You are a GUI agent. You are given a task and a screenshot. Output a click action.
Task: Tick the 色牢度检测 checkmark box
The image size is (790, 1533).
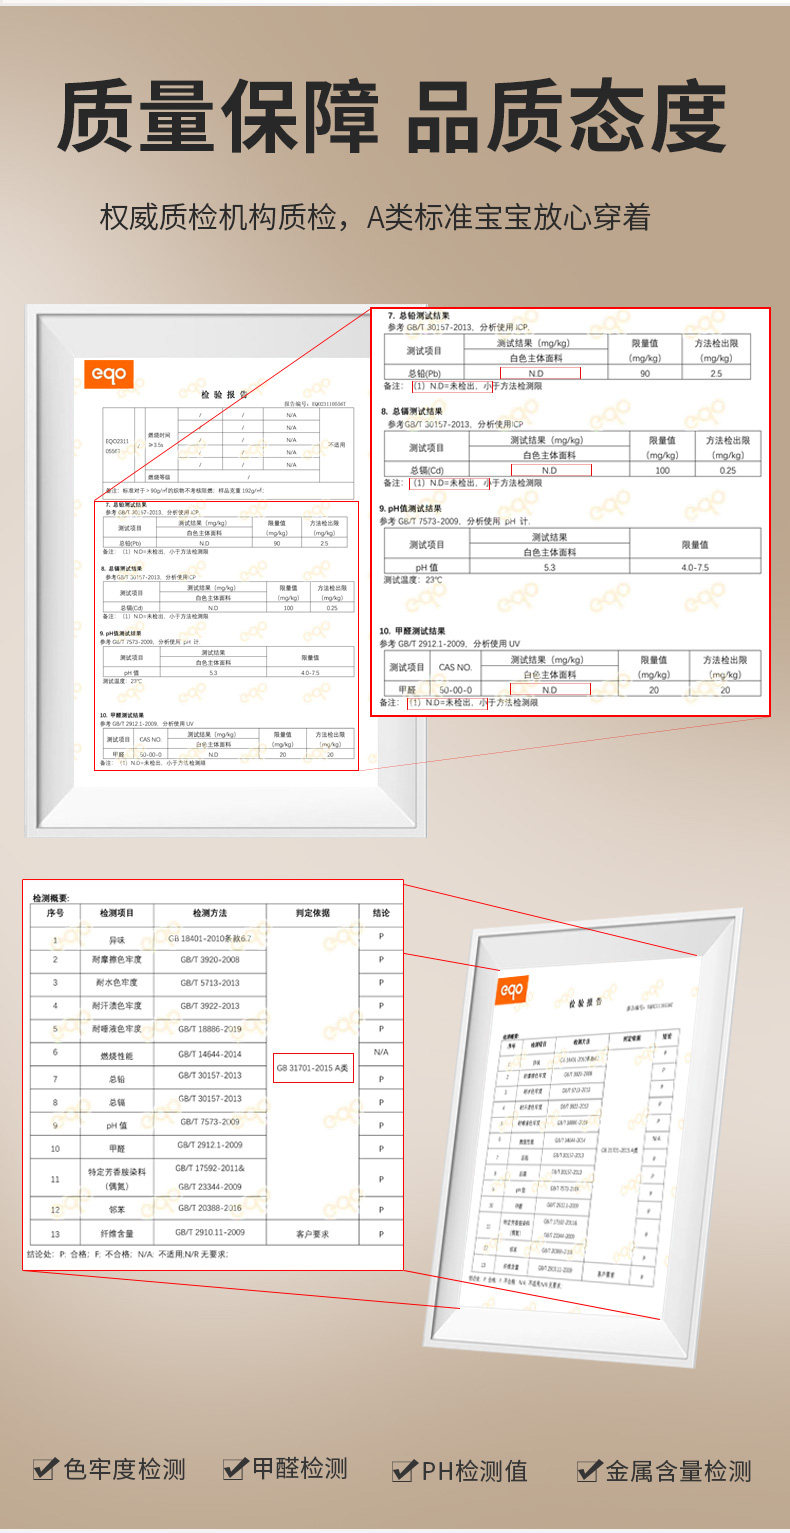coord(45,1469)
